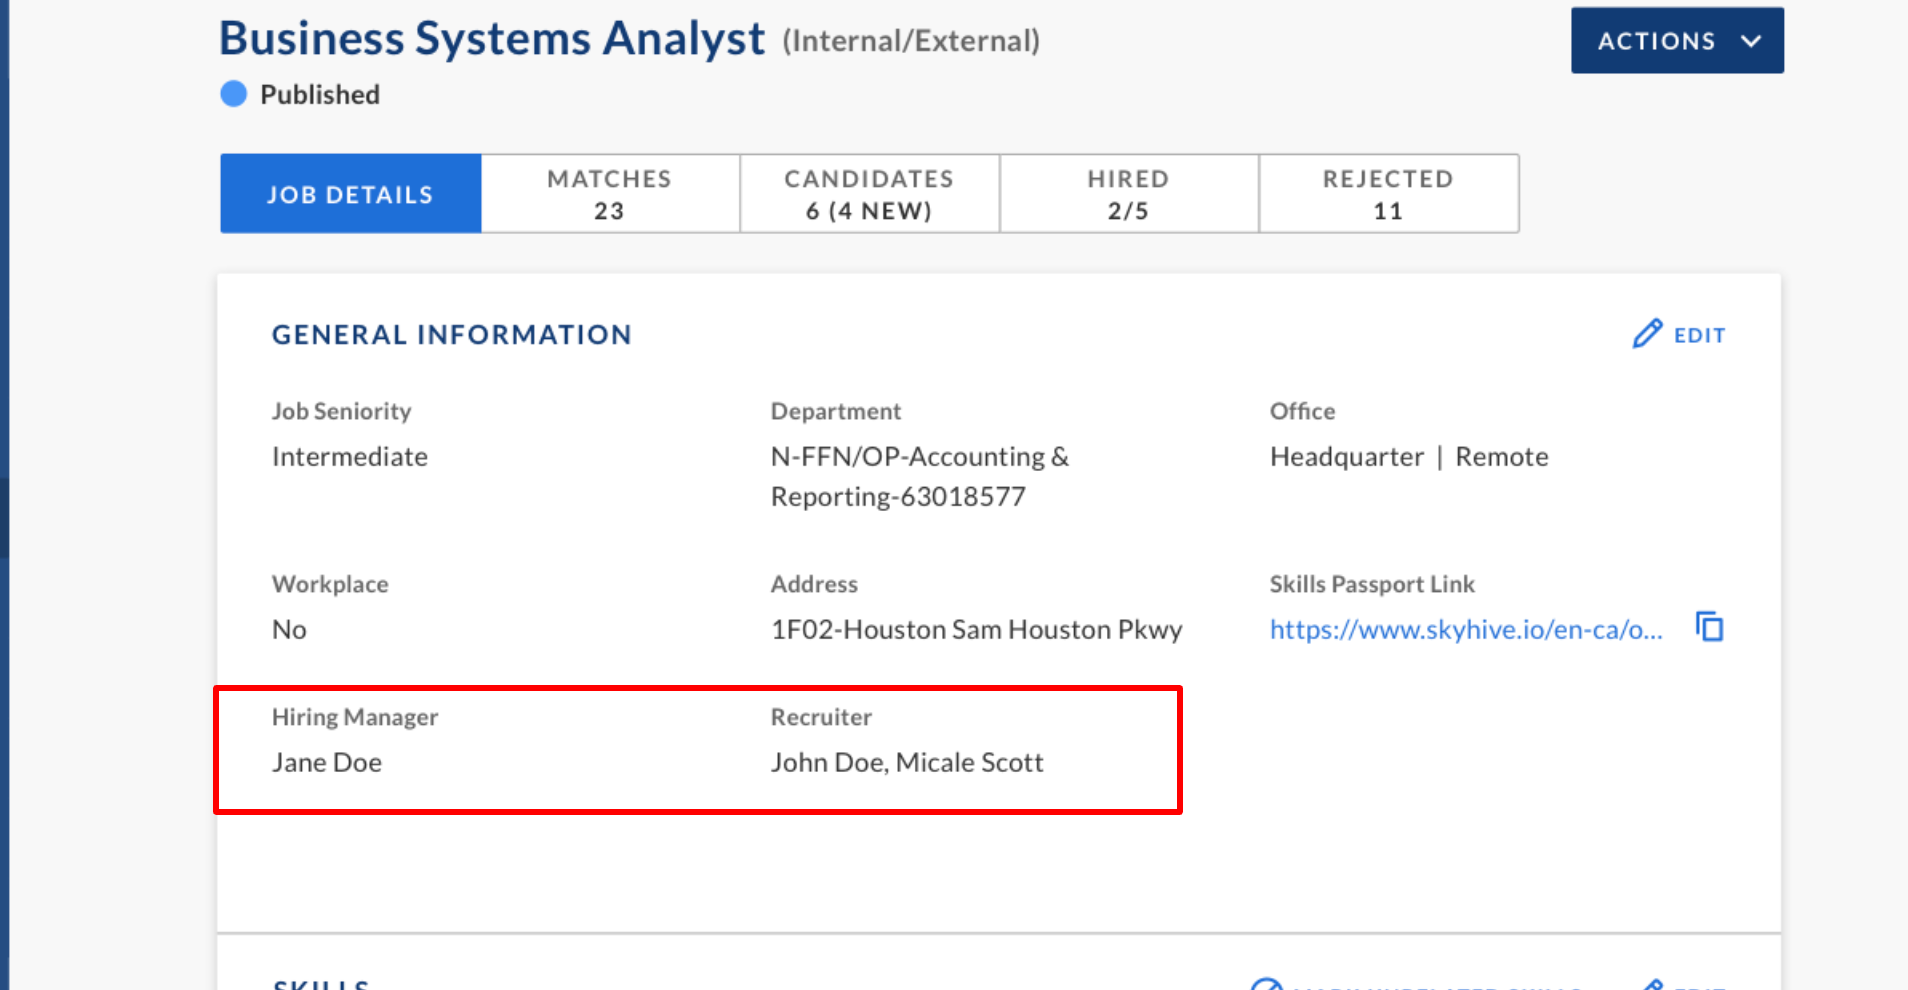This screenshot has width=1908, height=990.
Task: Click the Internal/External label beside the title
Action: point(910,41)
